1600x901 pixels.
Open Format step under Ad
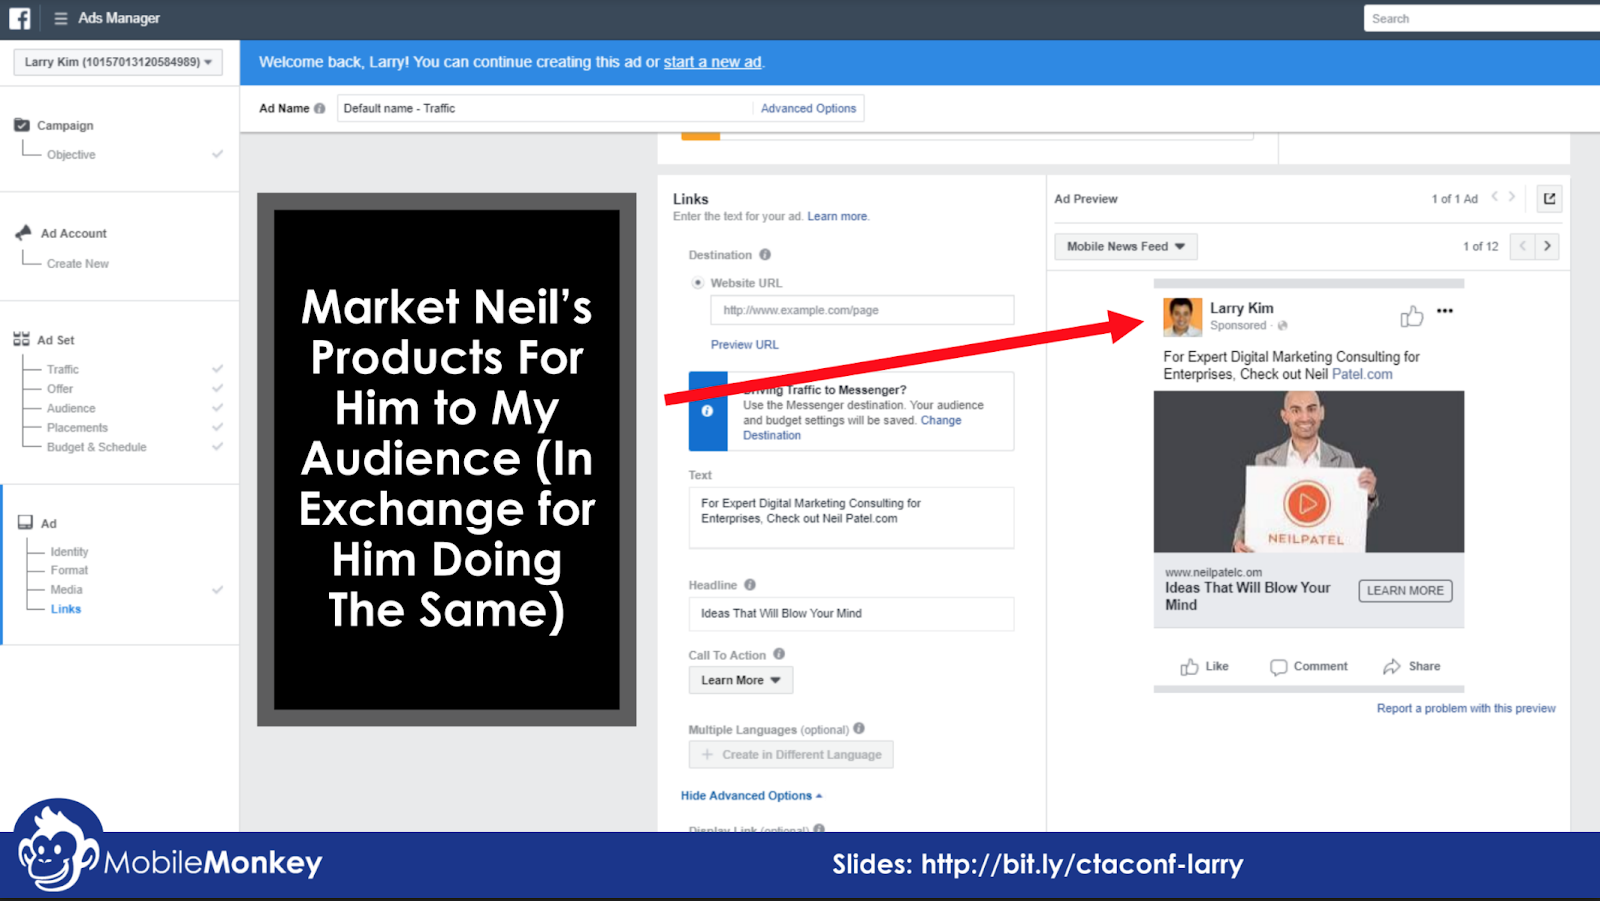click(69, 570)
